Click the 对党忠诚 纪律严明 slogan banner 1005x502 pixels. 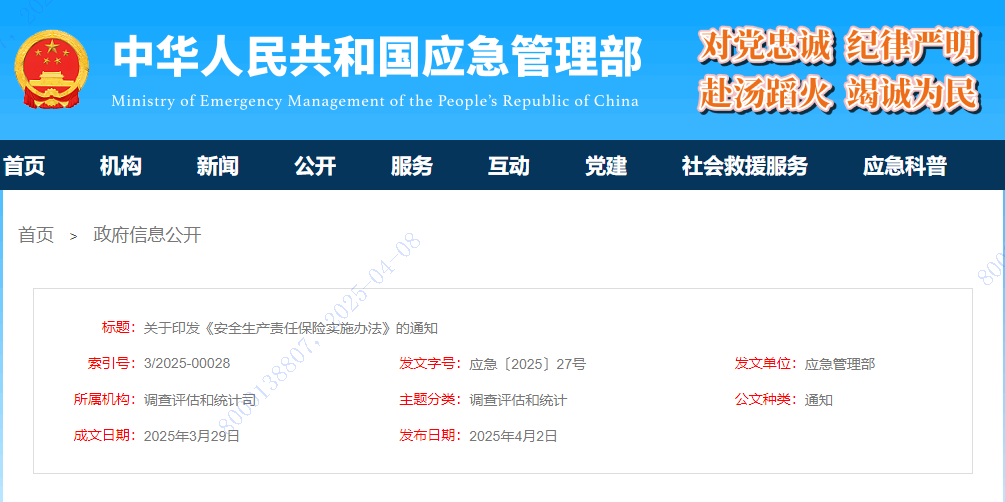839,46
